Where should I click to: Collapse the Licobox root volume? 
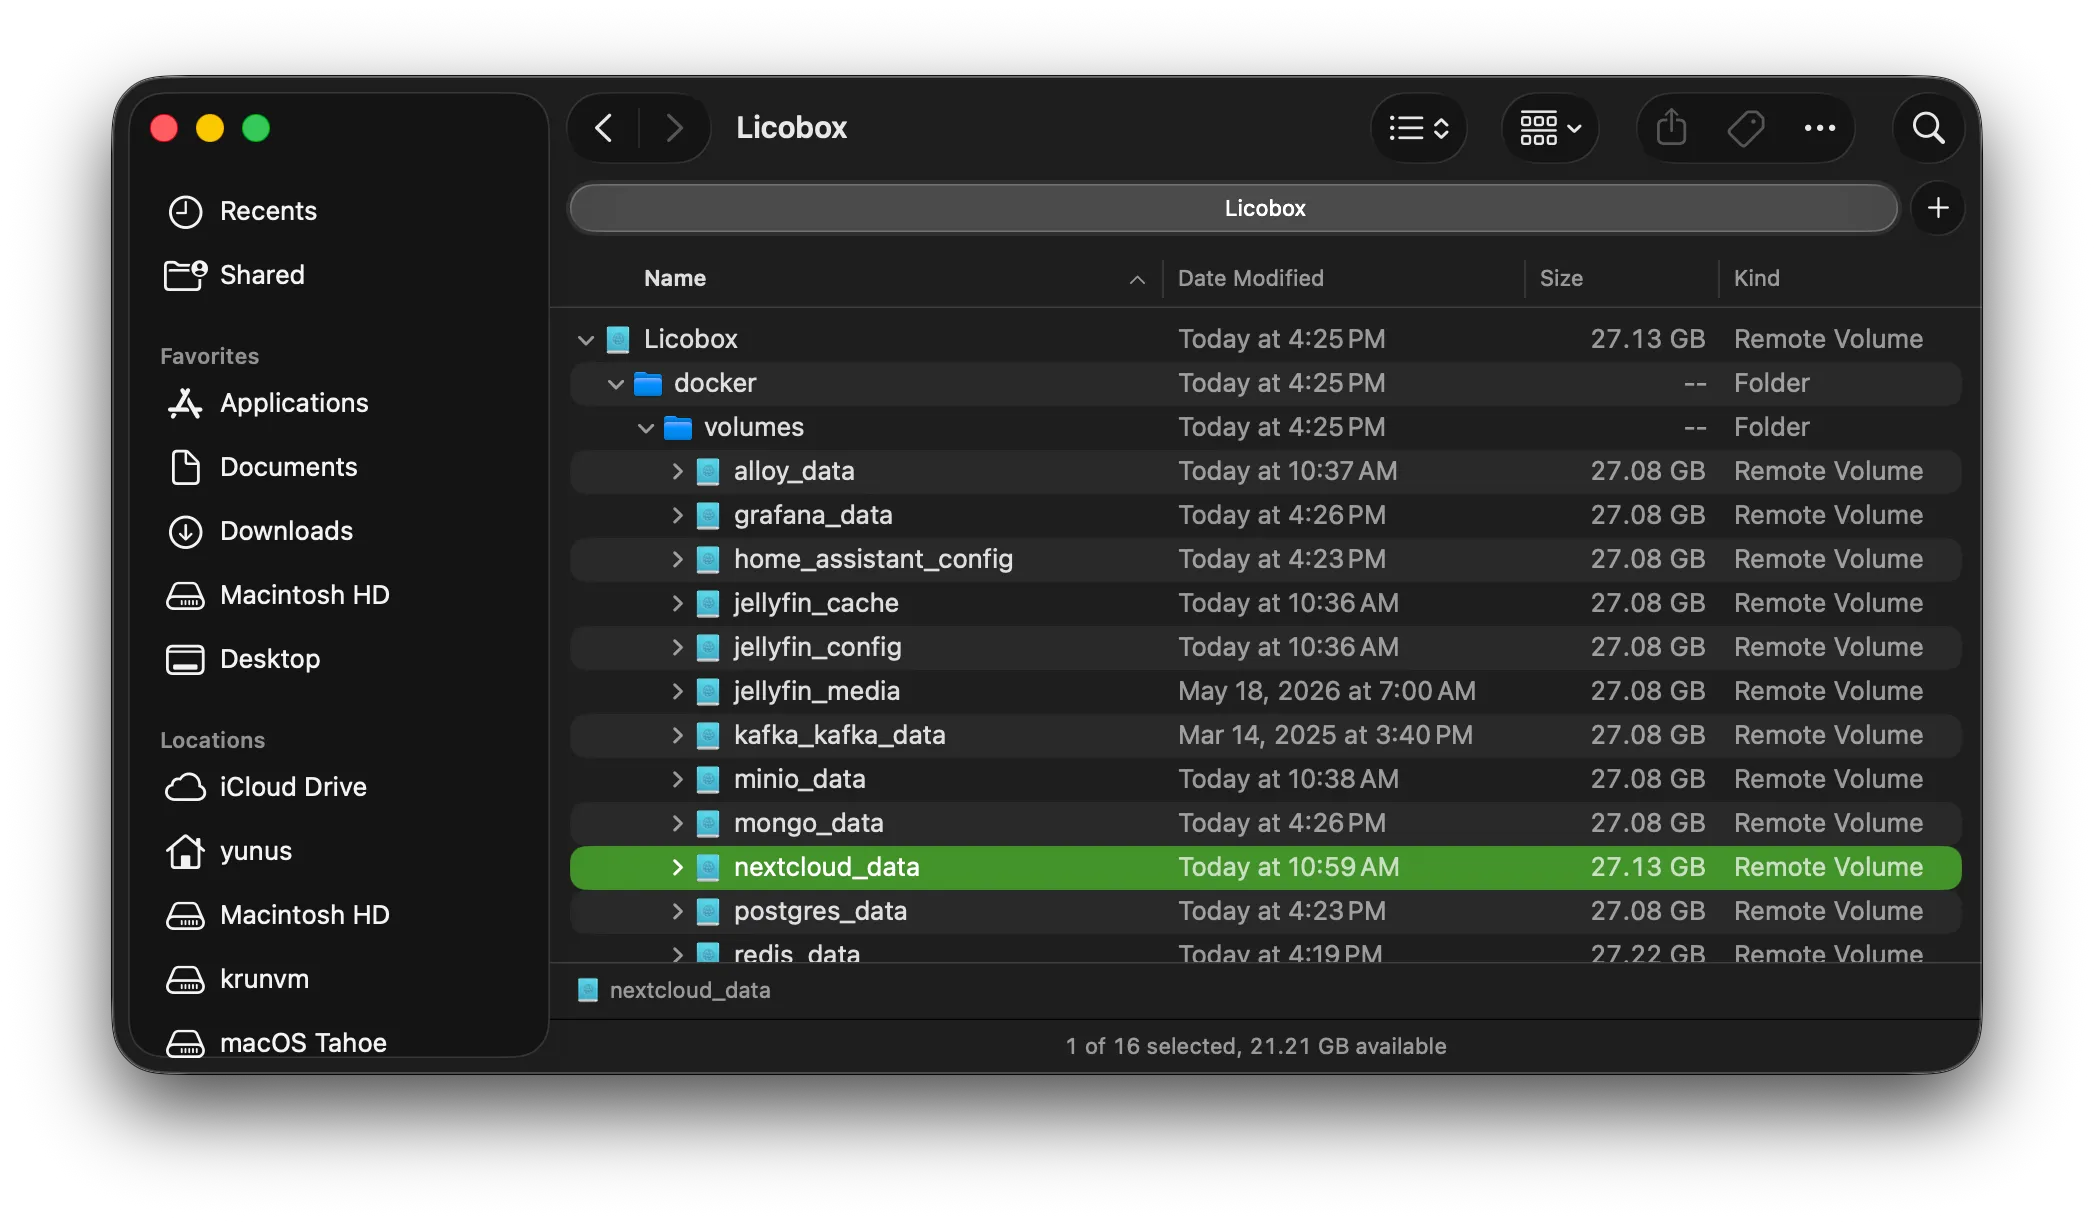586,340
